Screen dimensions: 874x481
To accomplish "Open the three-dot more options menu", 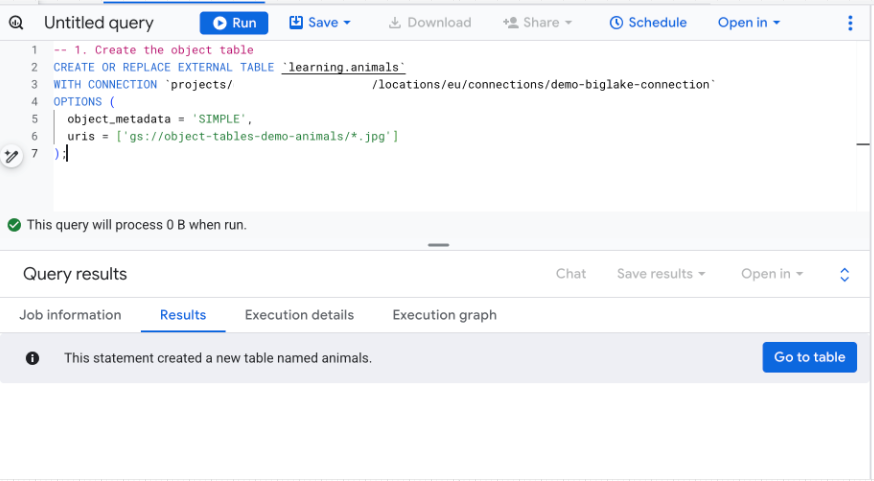I will (850, 23).
